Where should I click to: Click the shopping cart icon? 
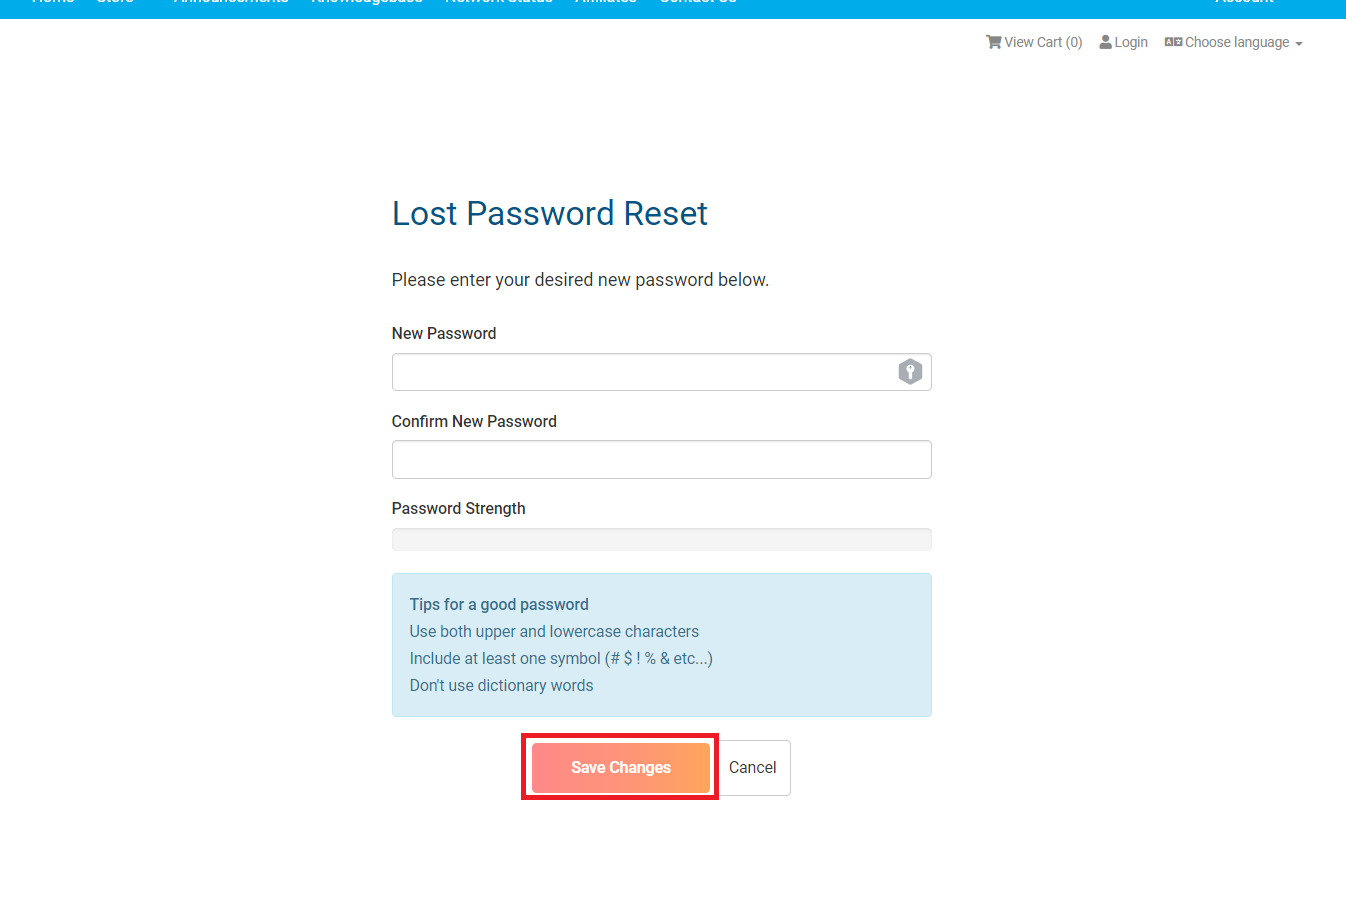click(993, 42)
